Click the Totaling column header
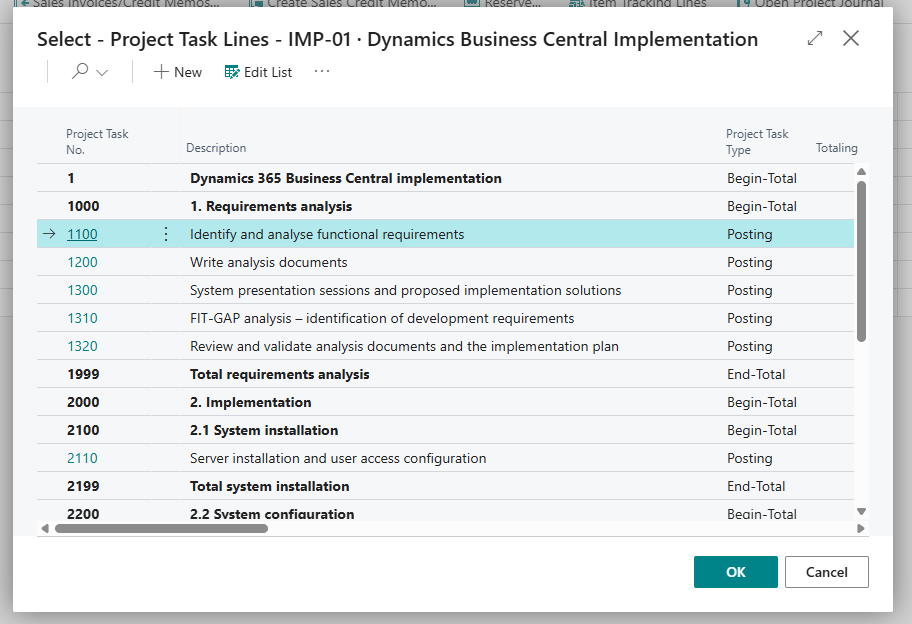912x624 pixels. (836, 148)
